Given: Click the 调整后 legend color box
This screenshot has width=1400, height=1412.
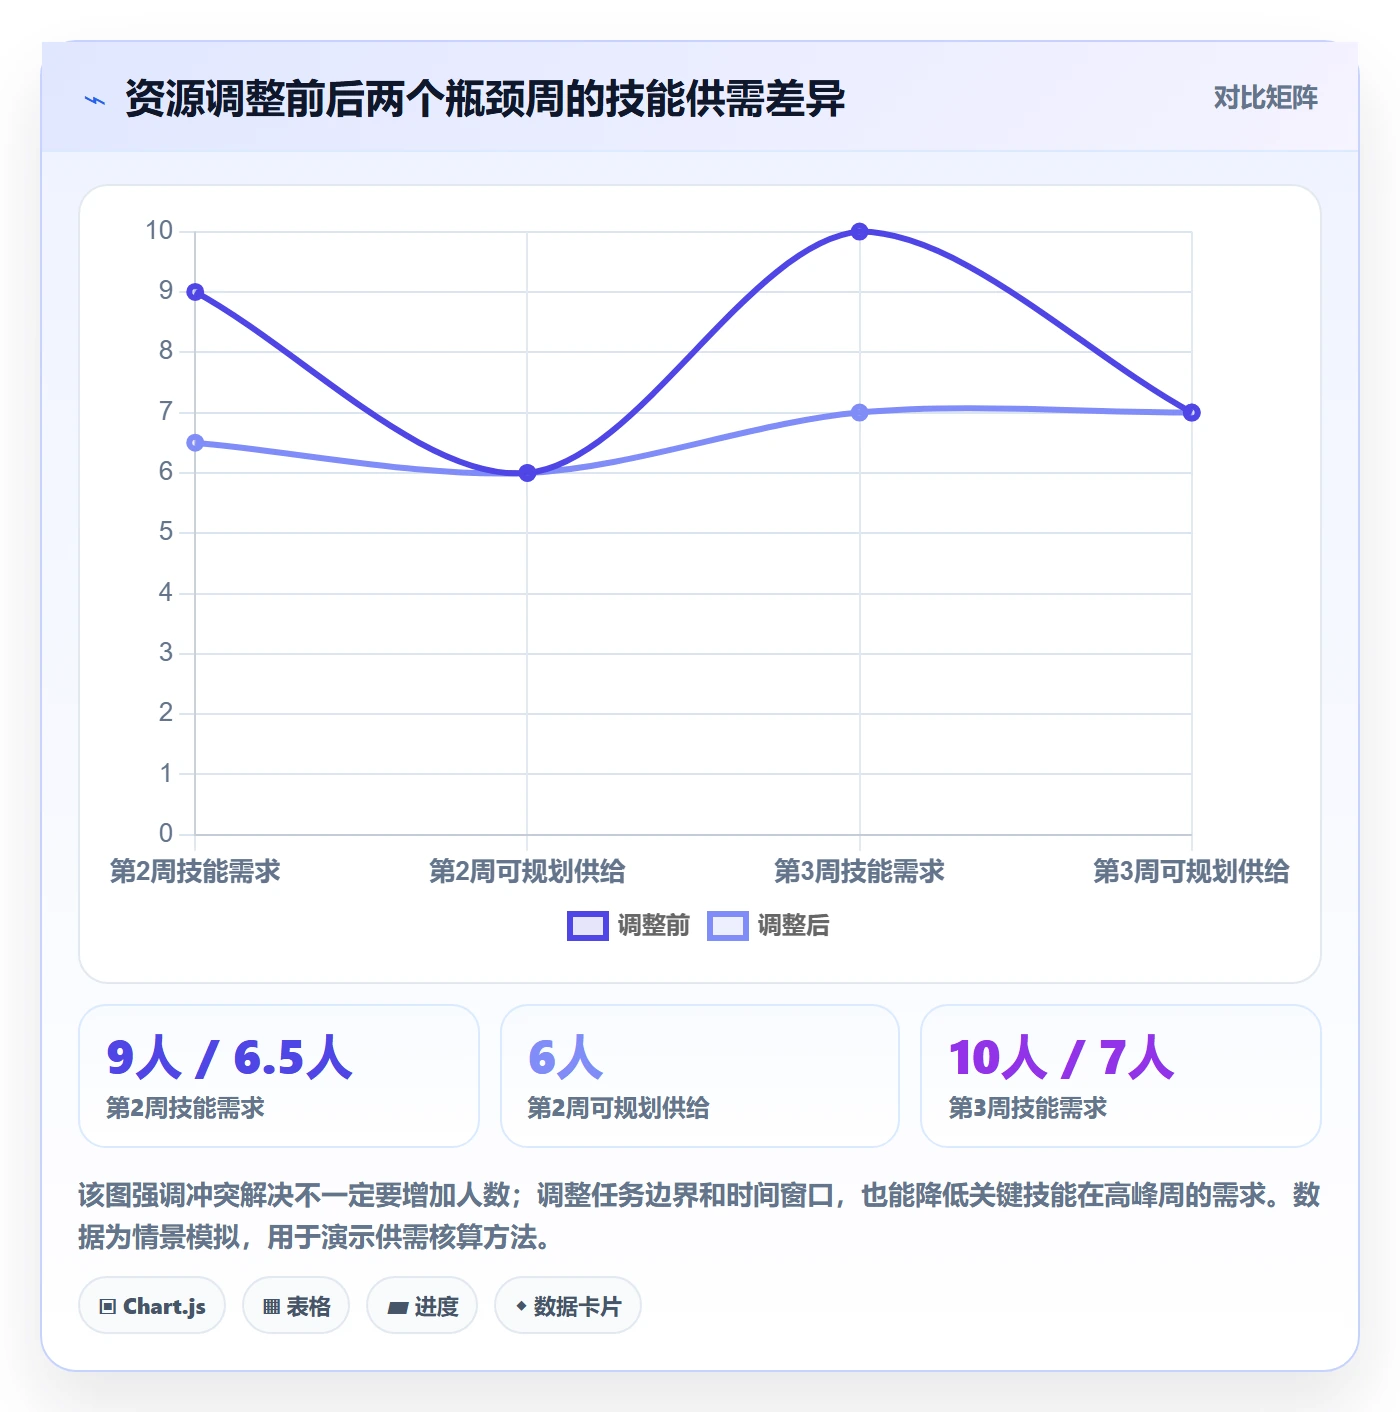Looking at the screenshot, I should pos(728,926).
